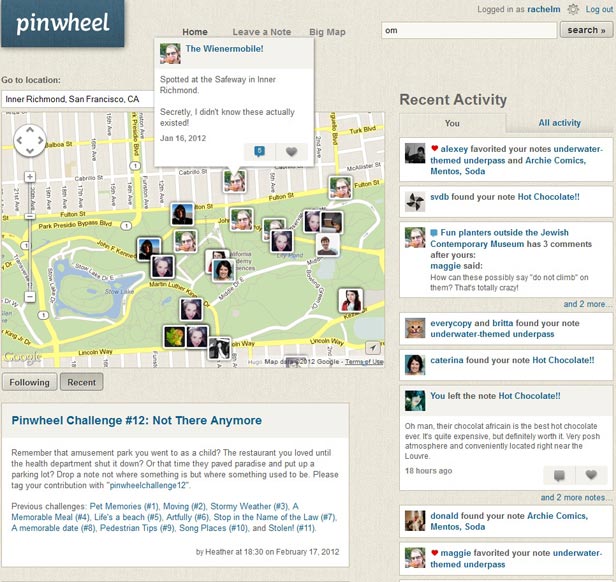Click donald's avatar in activity feed
Image resolution: width=616 pixels, height=582 pixels.
click(x=415, y=521)
